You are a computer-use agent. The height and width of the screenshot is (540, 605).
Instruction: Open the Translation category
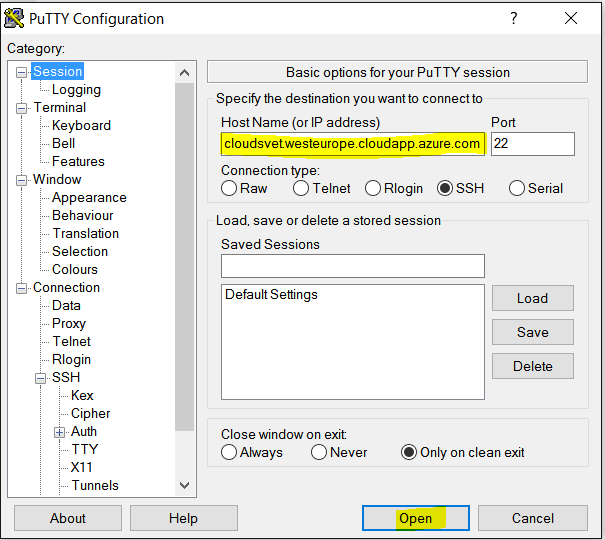(85, 233)
